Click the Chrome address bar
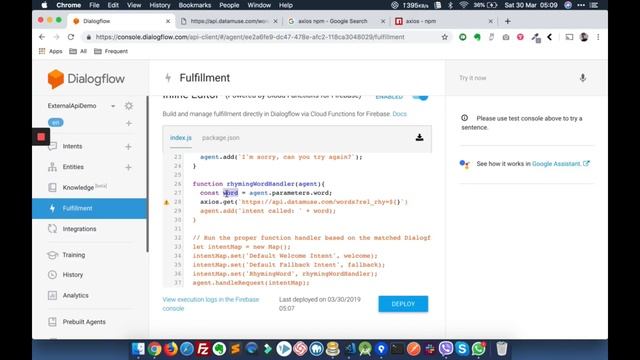The height and width of the screenshot is (360, 640). pyautogui.click(x=261, y=37)
